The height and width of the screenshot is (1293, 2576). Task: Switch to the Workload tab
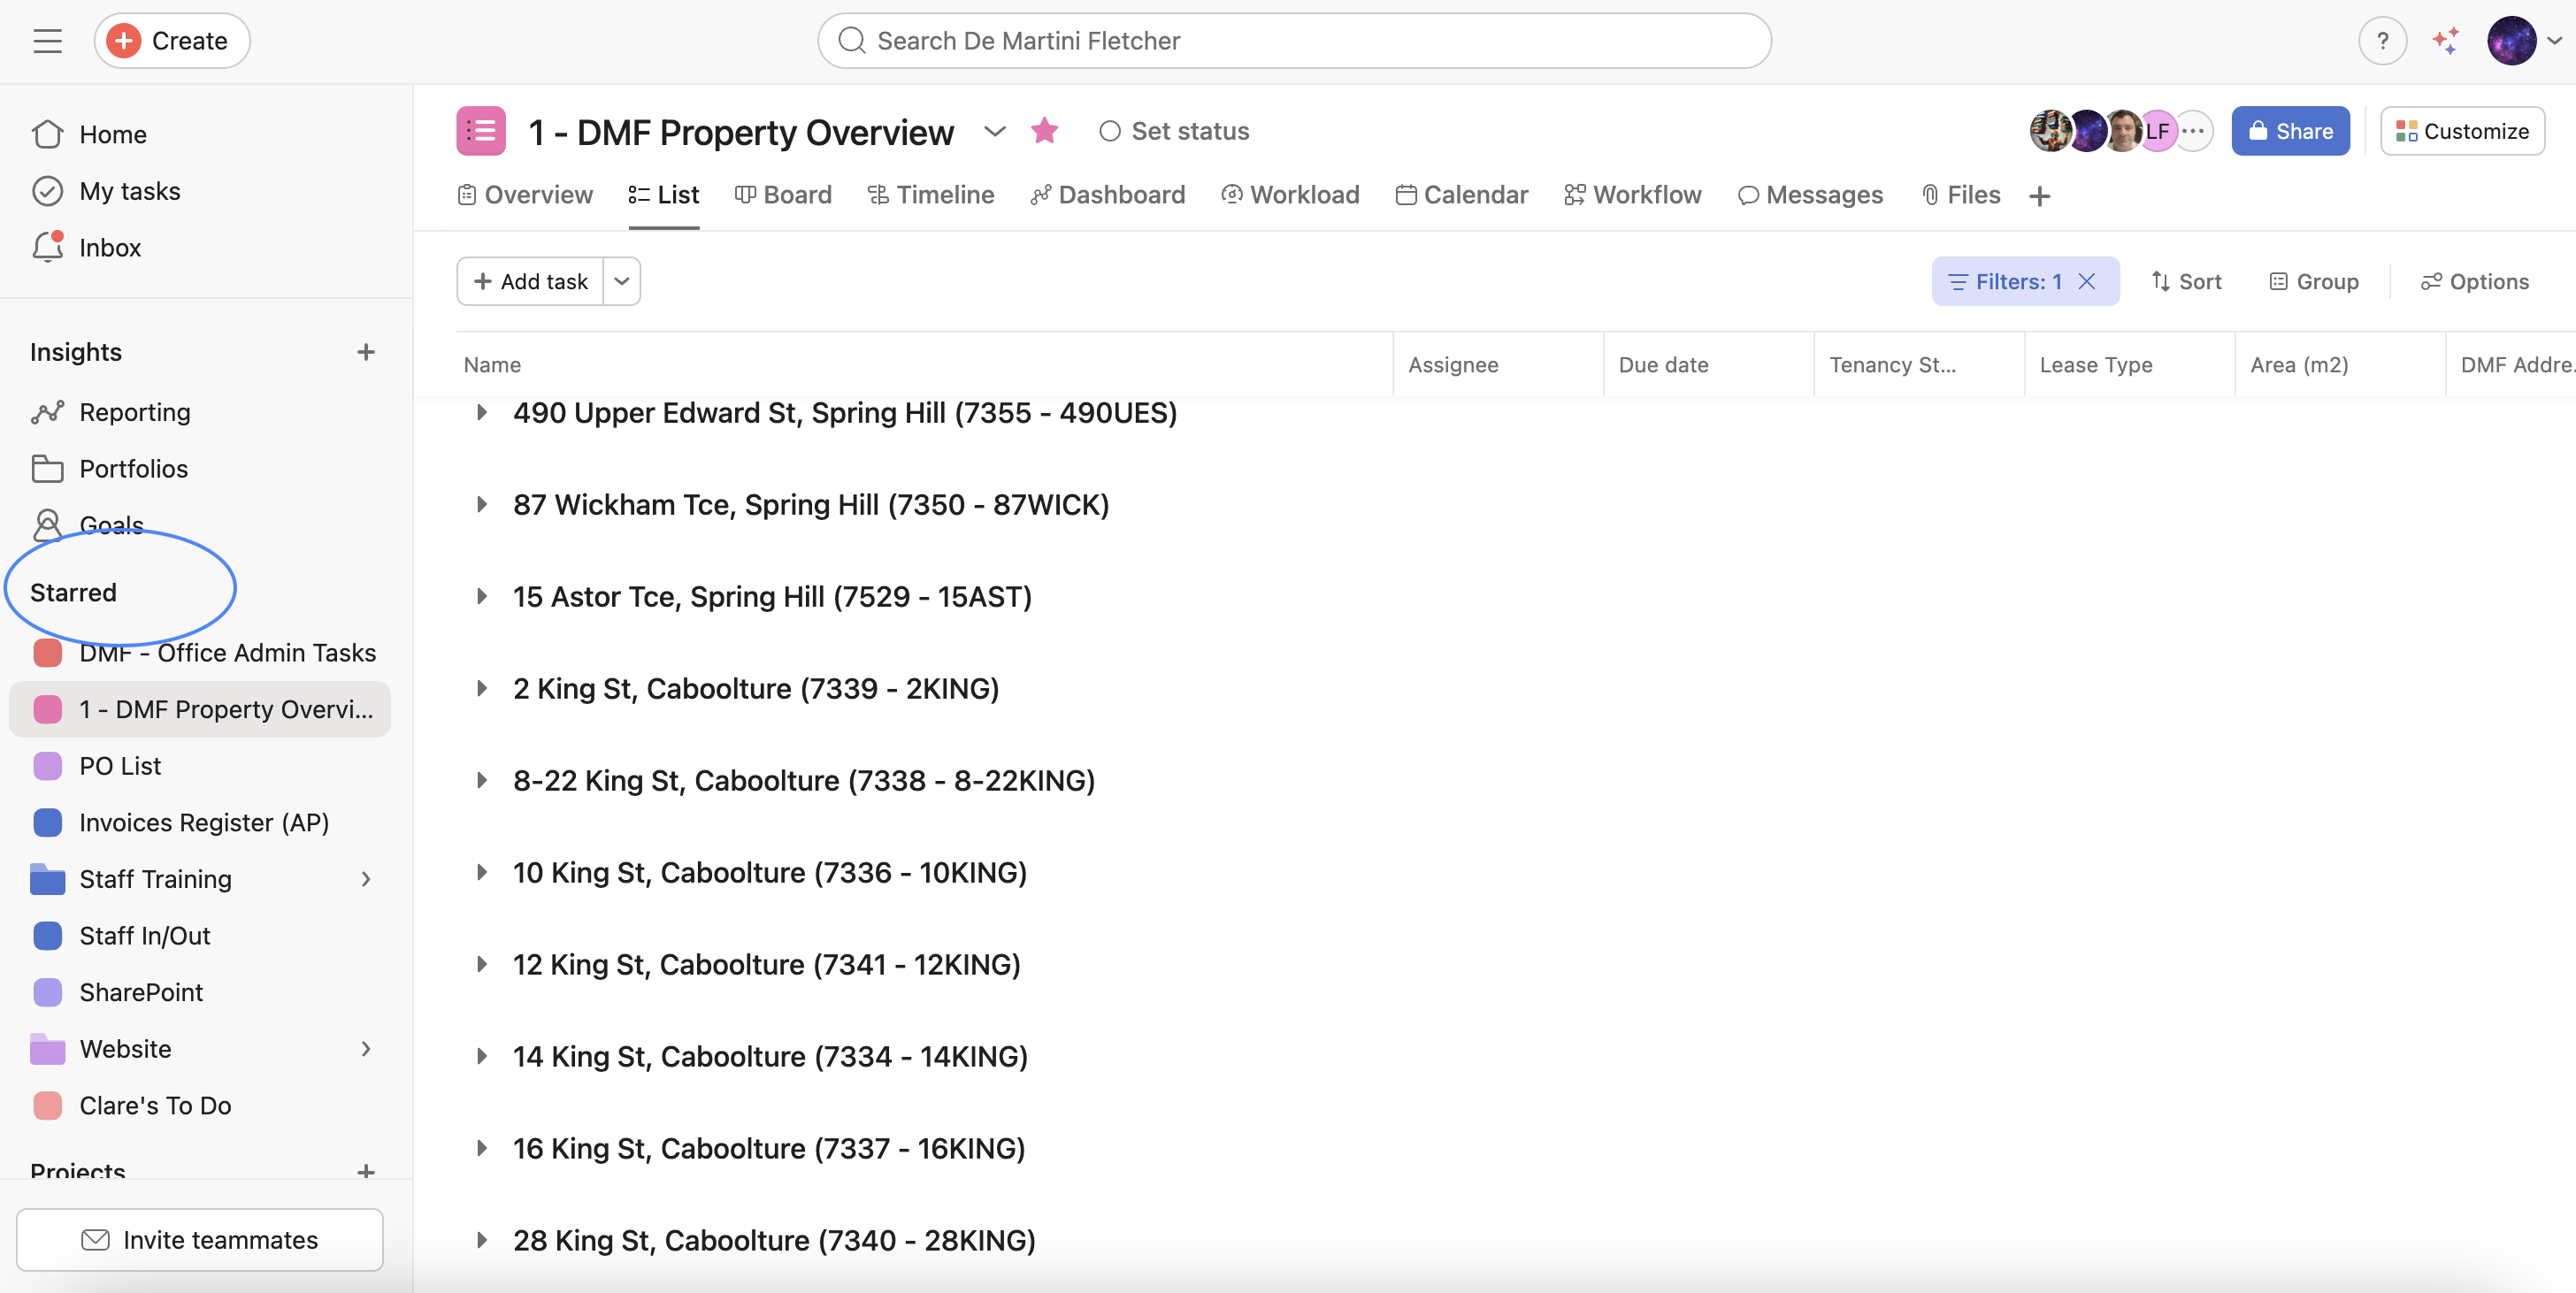click(1290, 195)
